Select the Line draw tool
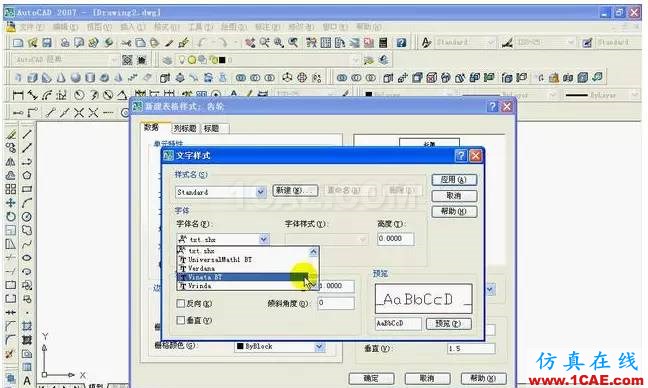648x388 pixels. pyautogui.click(x=27, y=134)
